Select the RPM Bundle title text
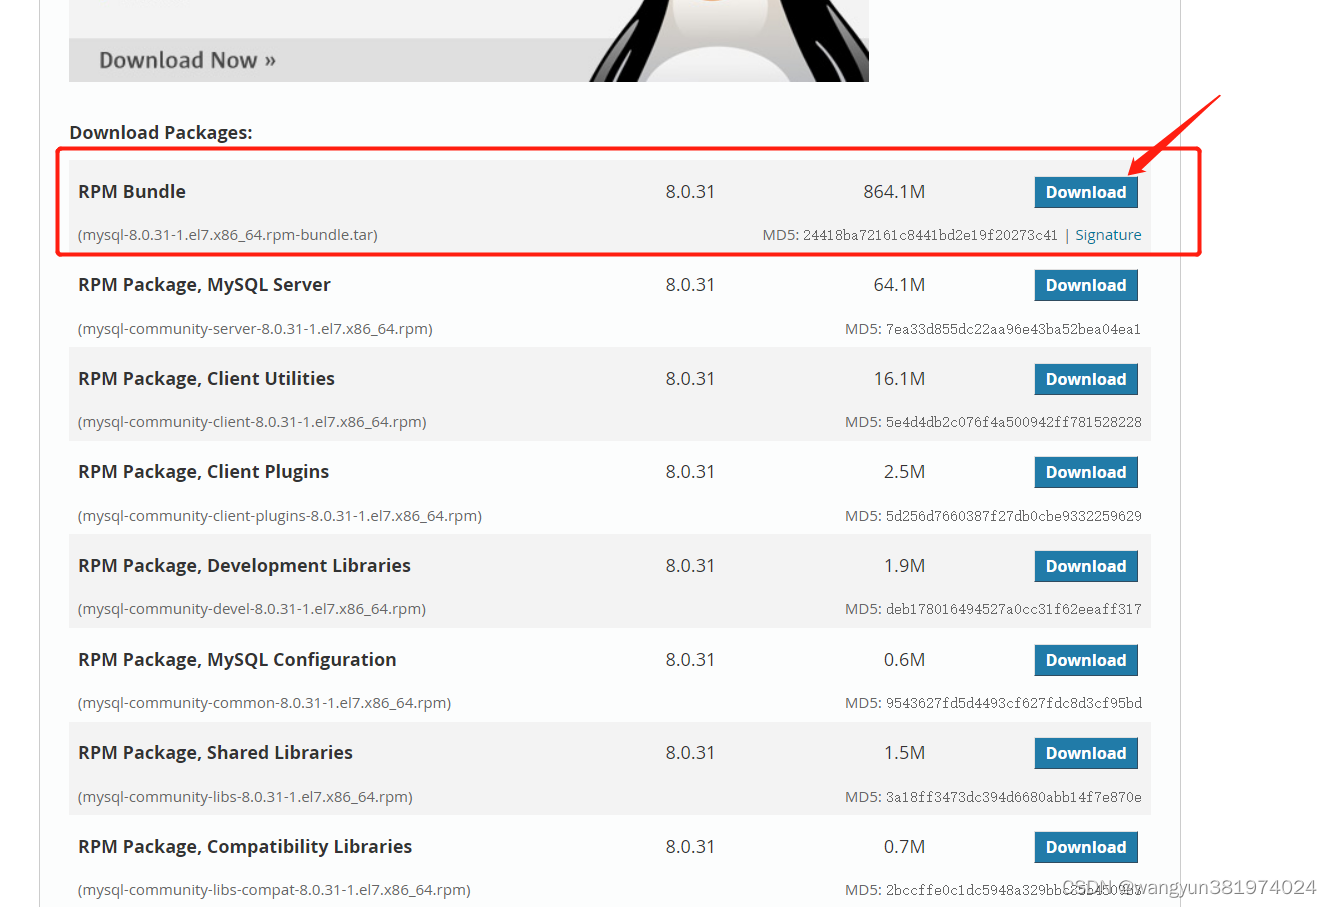The image size is (1332, 907). tap(132, 192)
